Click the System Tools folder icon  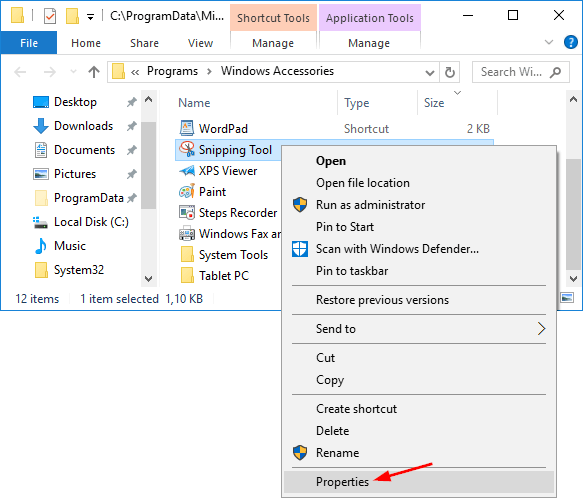(187, 254)
